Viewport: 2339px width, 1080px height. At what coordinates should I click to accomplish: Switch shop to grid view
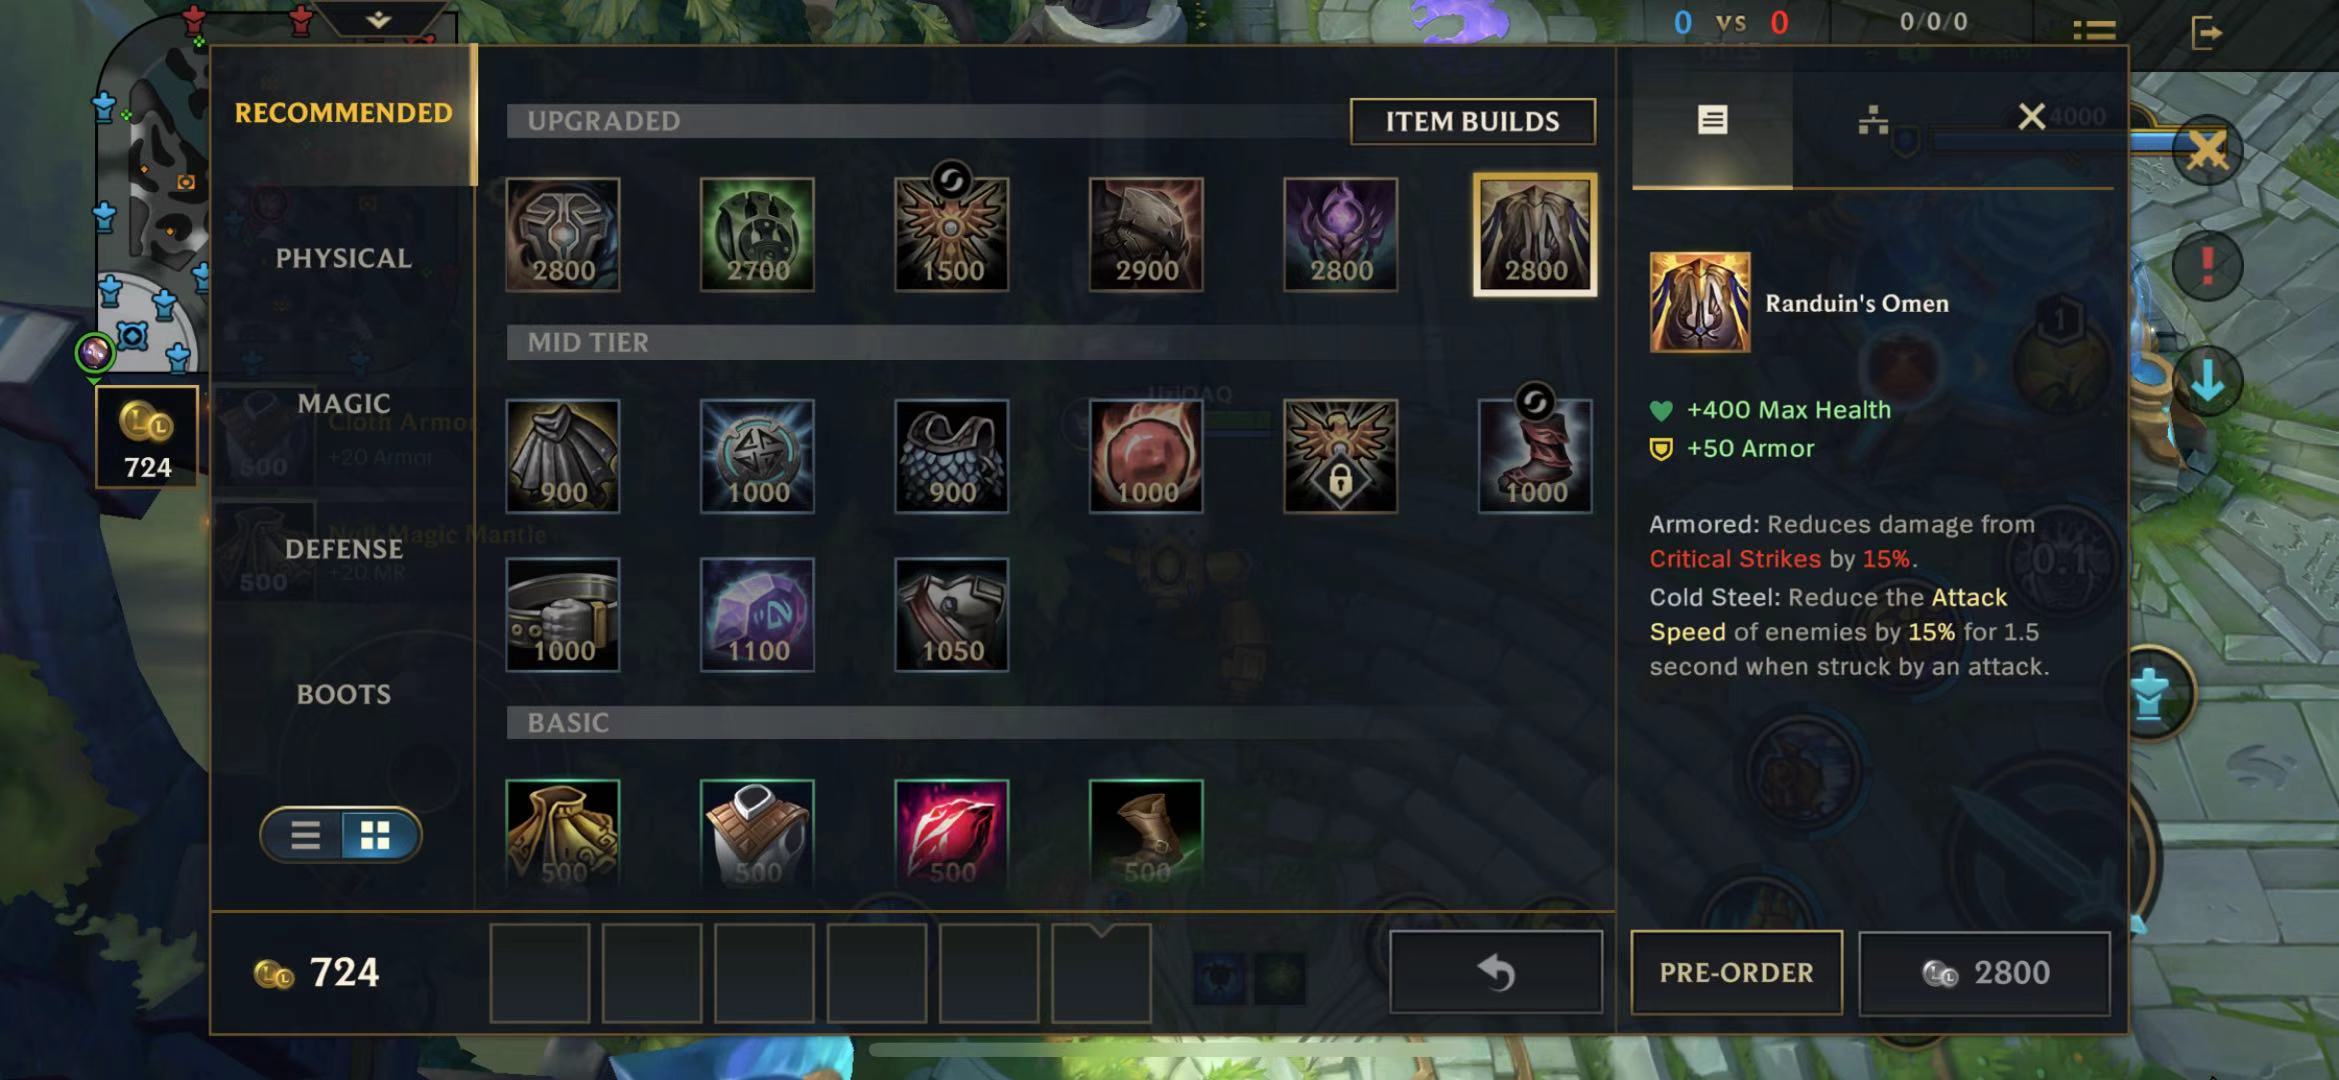tap(376, 835)
